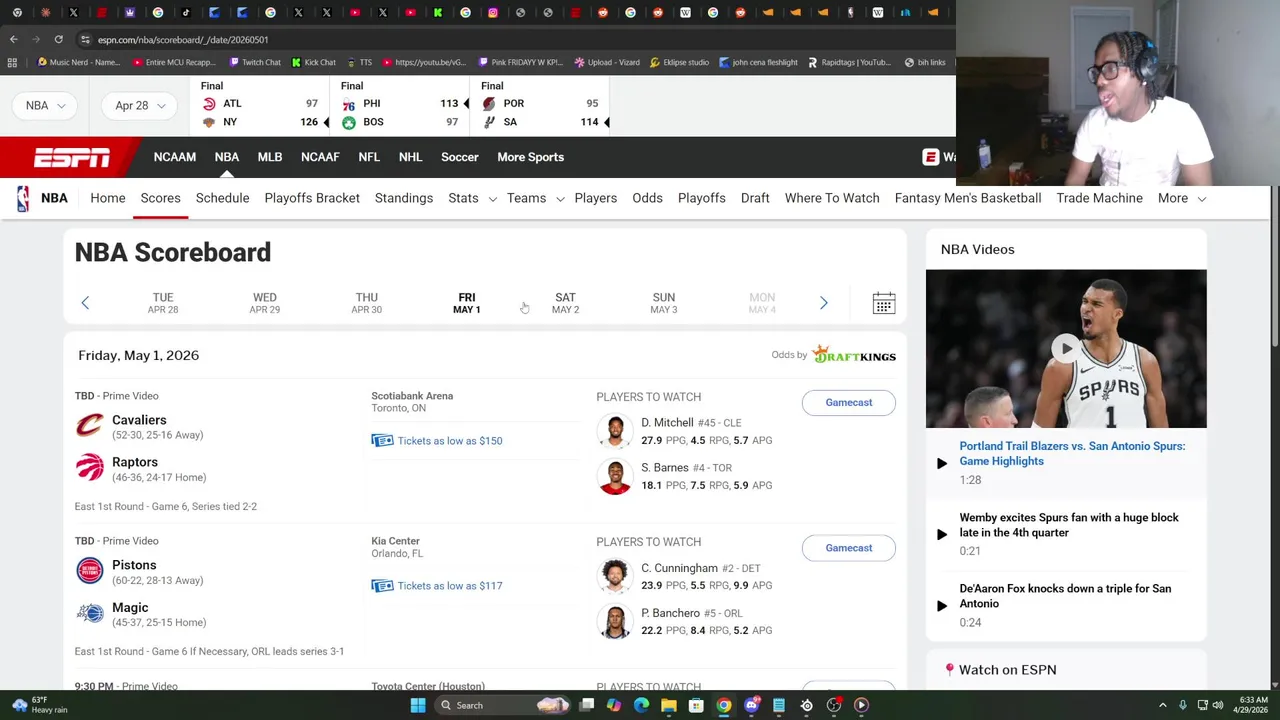Click the NBA league logo icon
This screenshot has height=720, width=1280.
point(23,198)
